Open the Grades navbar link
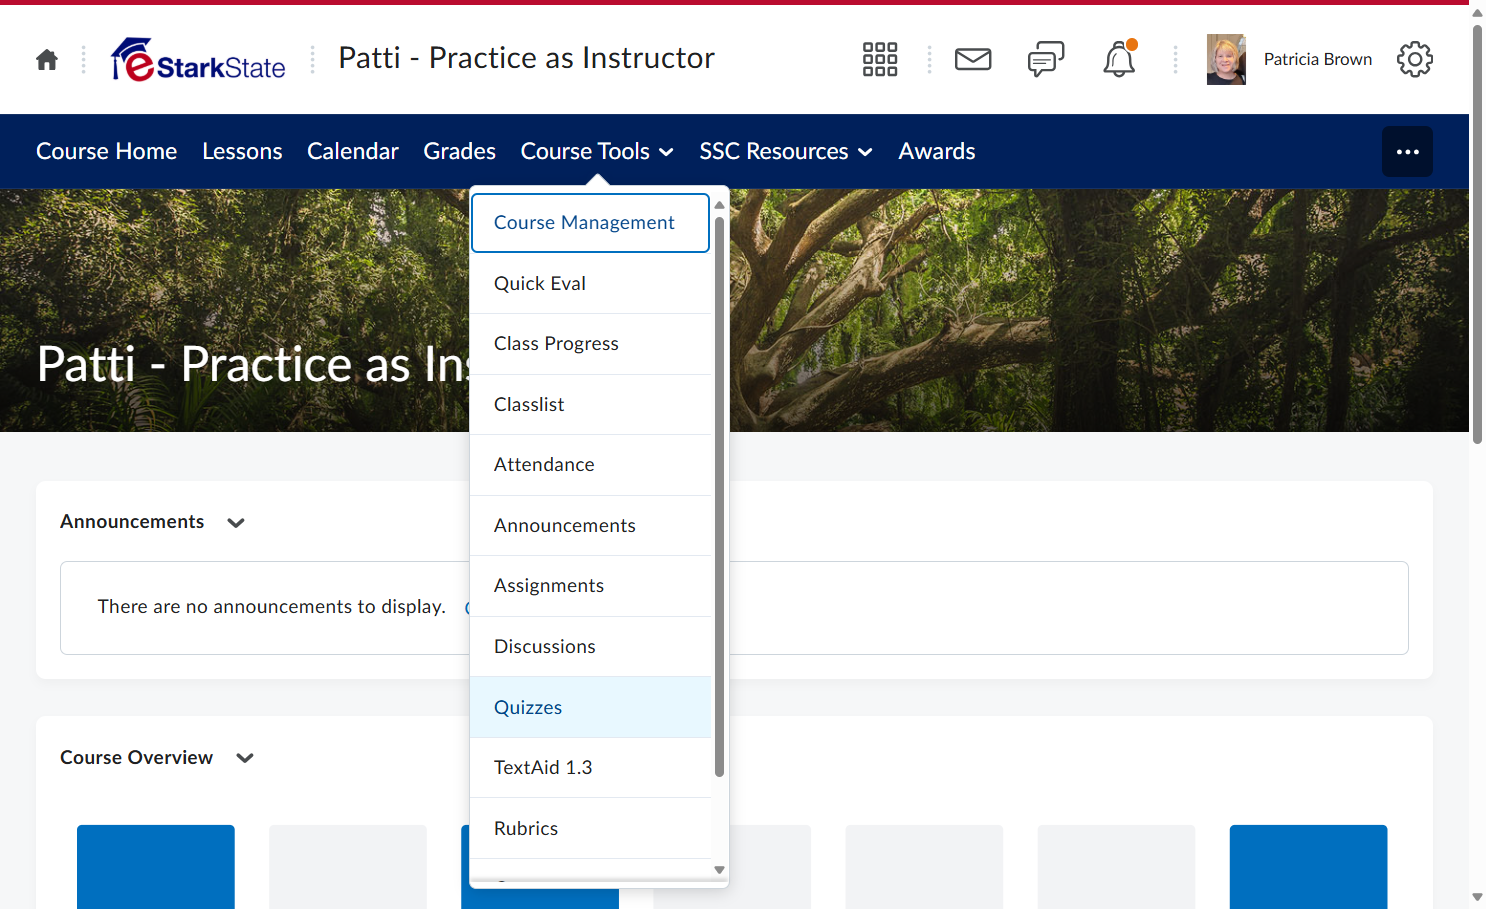Viewport: 1486px width, 909px height. click(460, 152)
